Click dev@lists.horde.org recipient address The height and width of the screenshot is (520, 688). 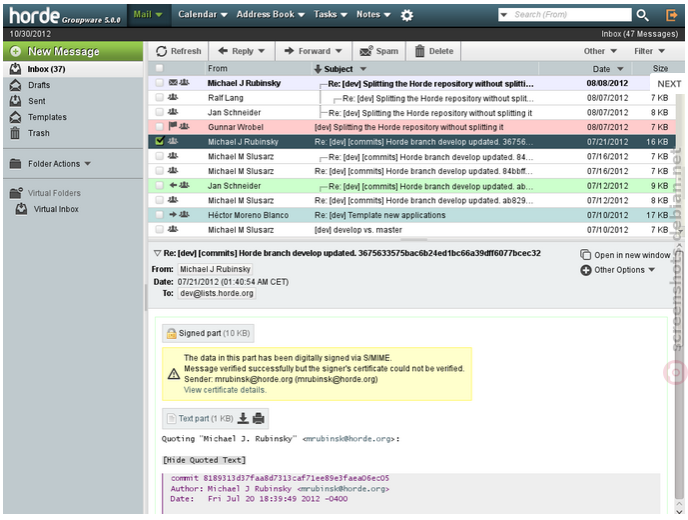(217, 293)
